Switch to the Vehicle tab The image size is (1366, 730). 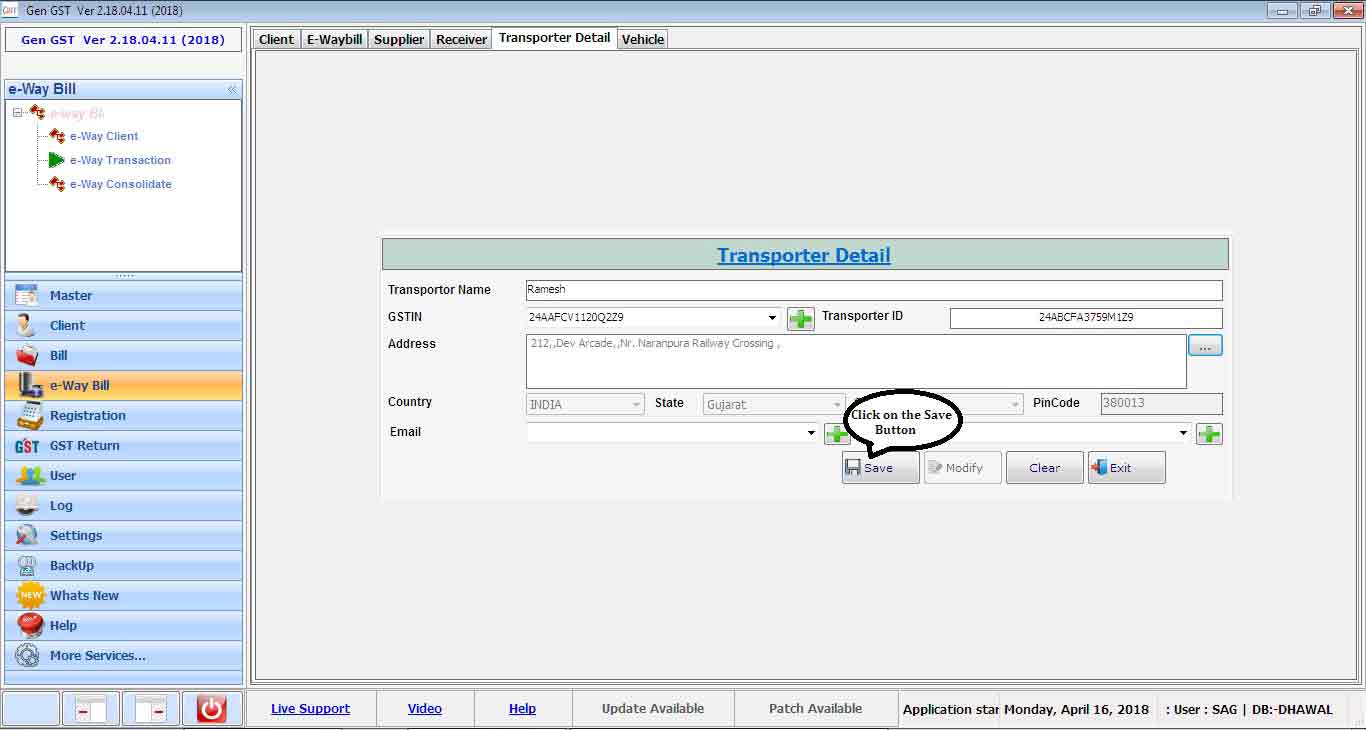642,39
